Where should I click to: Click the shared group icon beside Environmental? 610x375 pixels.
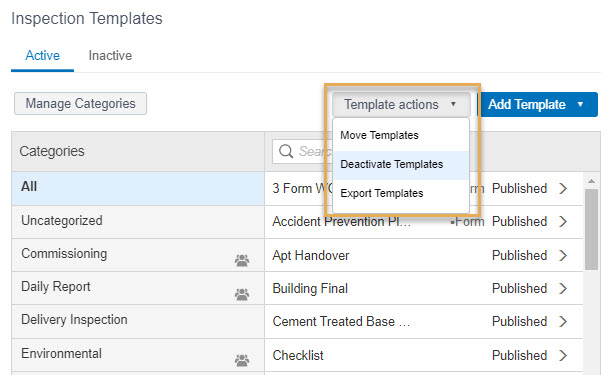point(242,361)
